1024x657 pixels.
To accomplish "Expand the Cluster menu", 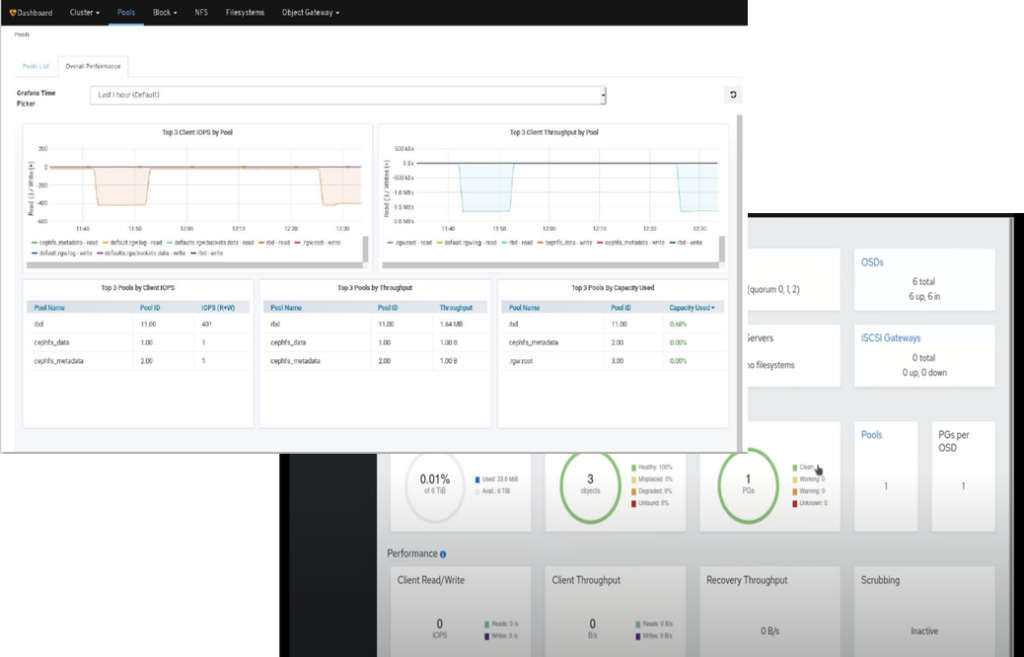I will click(x=85, y=13).
